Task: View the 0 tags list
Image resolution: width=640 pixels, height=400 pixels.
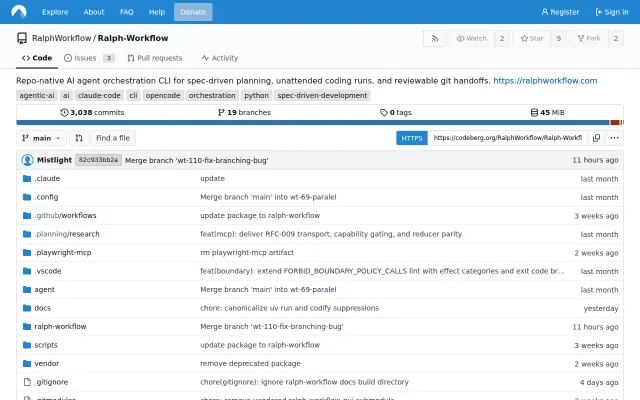Action: click(396, 112)
